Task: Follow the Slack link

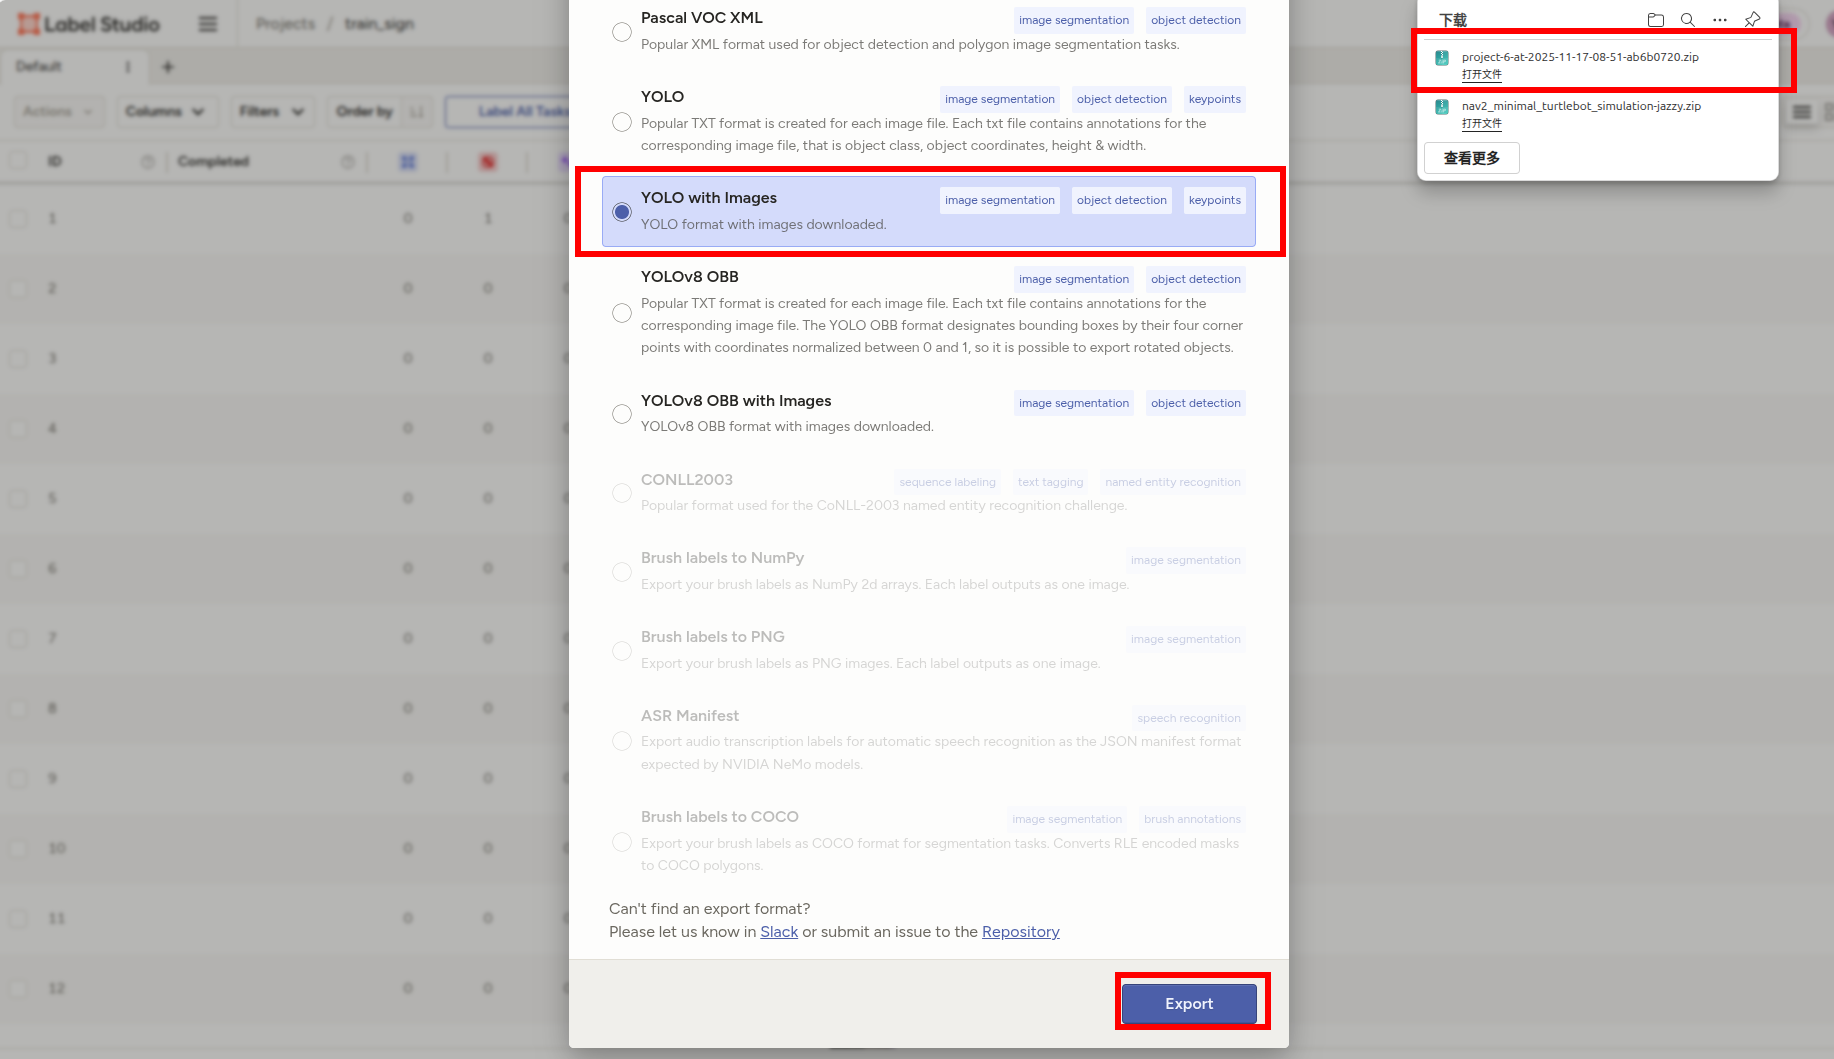Action: coord(778,932)
